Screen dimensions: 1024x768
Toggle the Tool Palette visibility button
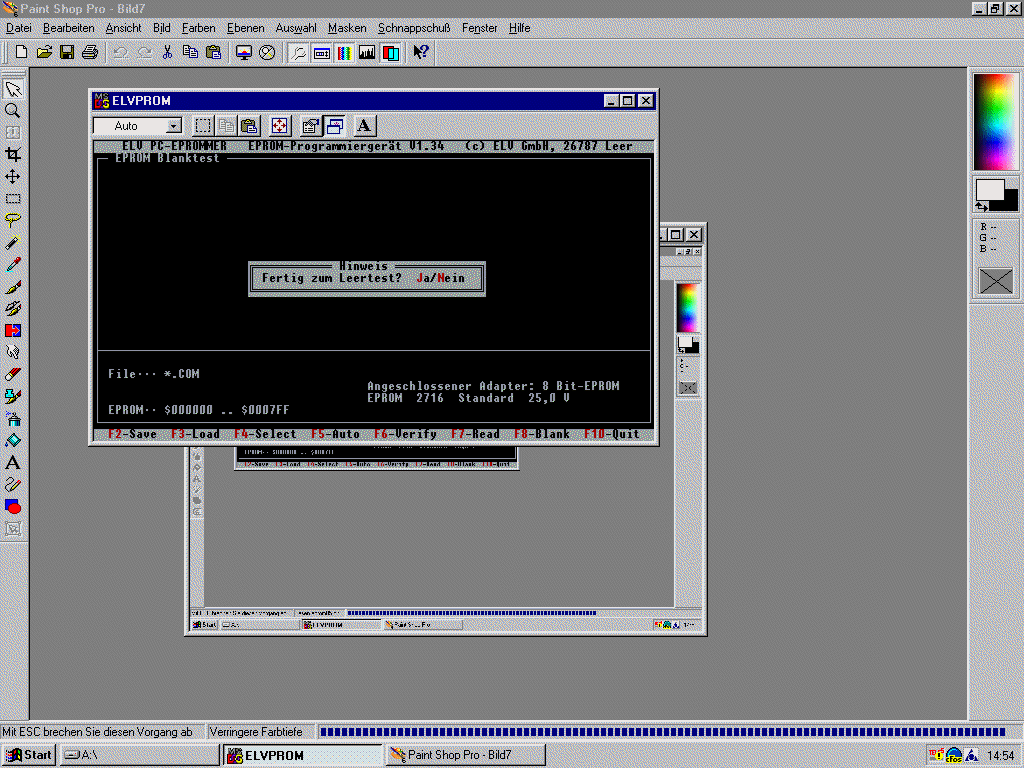tap(298, 52)
